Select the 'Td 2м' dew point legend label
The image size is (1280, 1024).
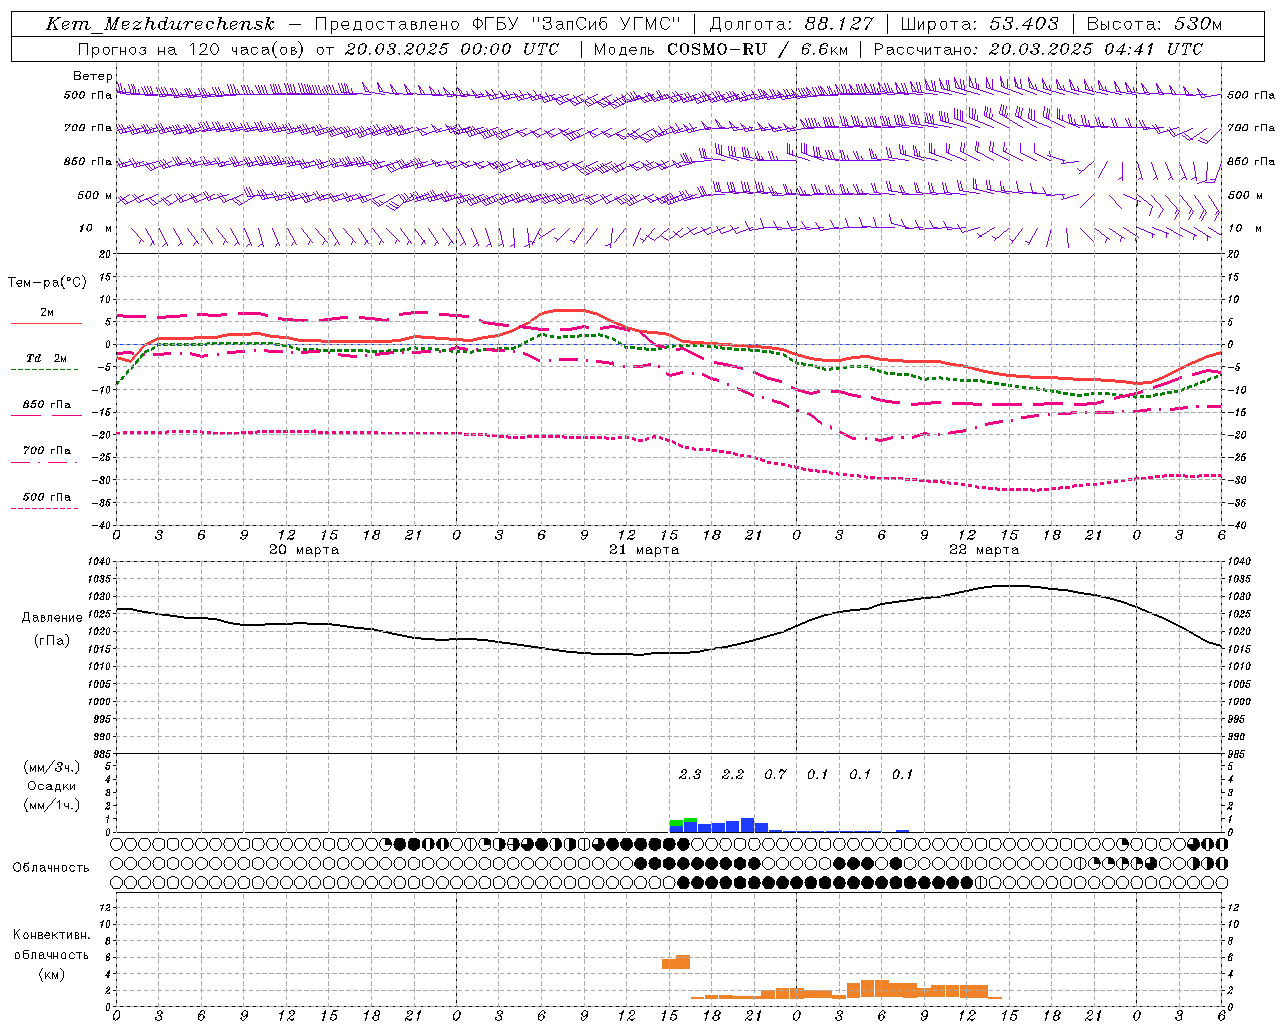pyautogui.click(x=46, y=358)
